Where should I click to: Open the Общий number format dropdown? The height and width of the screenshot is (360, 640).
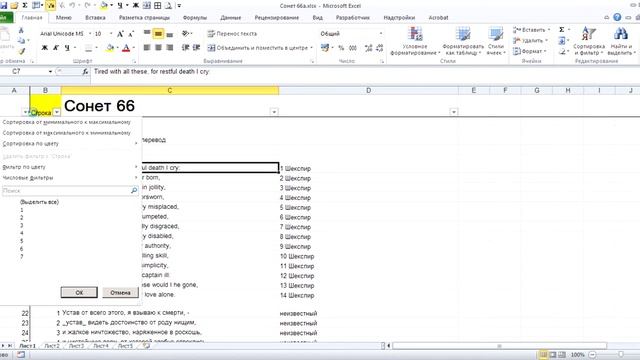[x=381, y=33]
